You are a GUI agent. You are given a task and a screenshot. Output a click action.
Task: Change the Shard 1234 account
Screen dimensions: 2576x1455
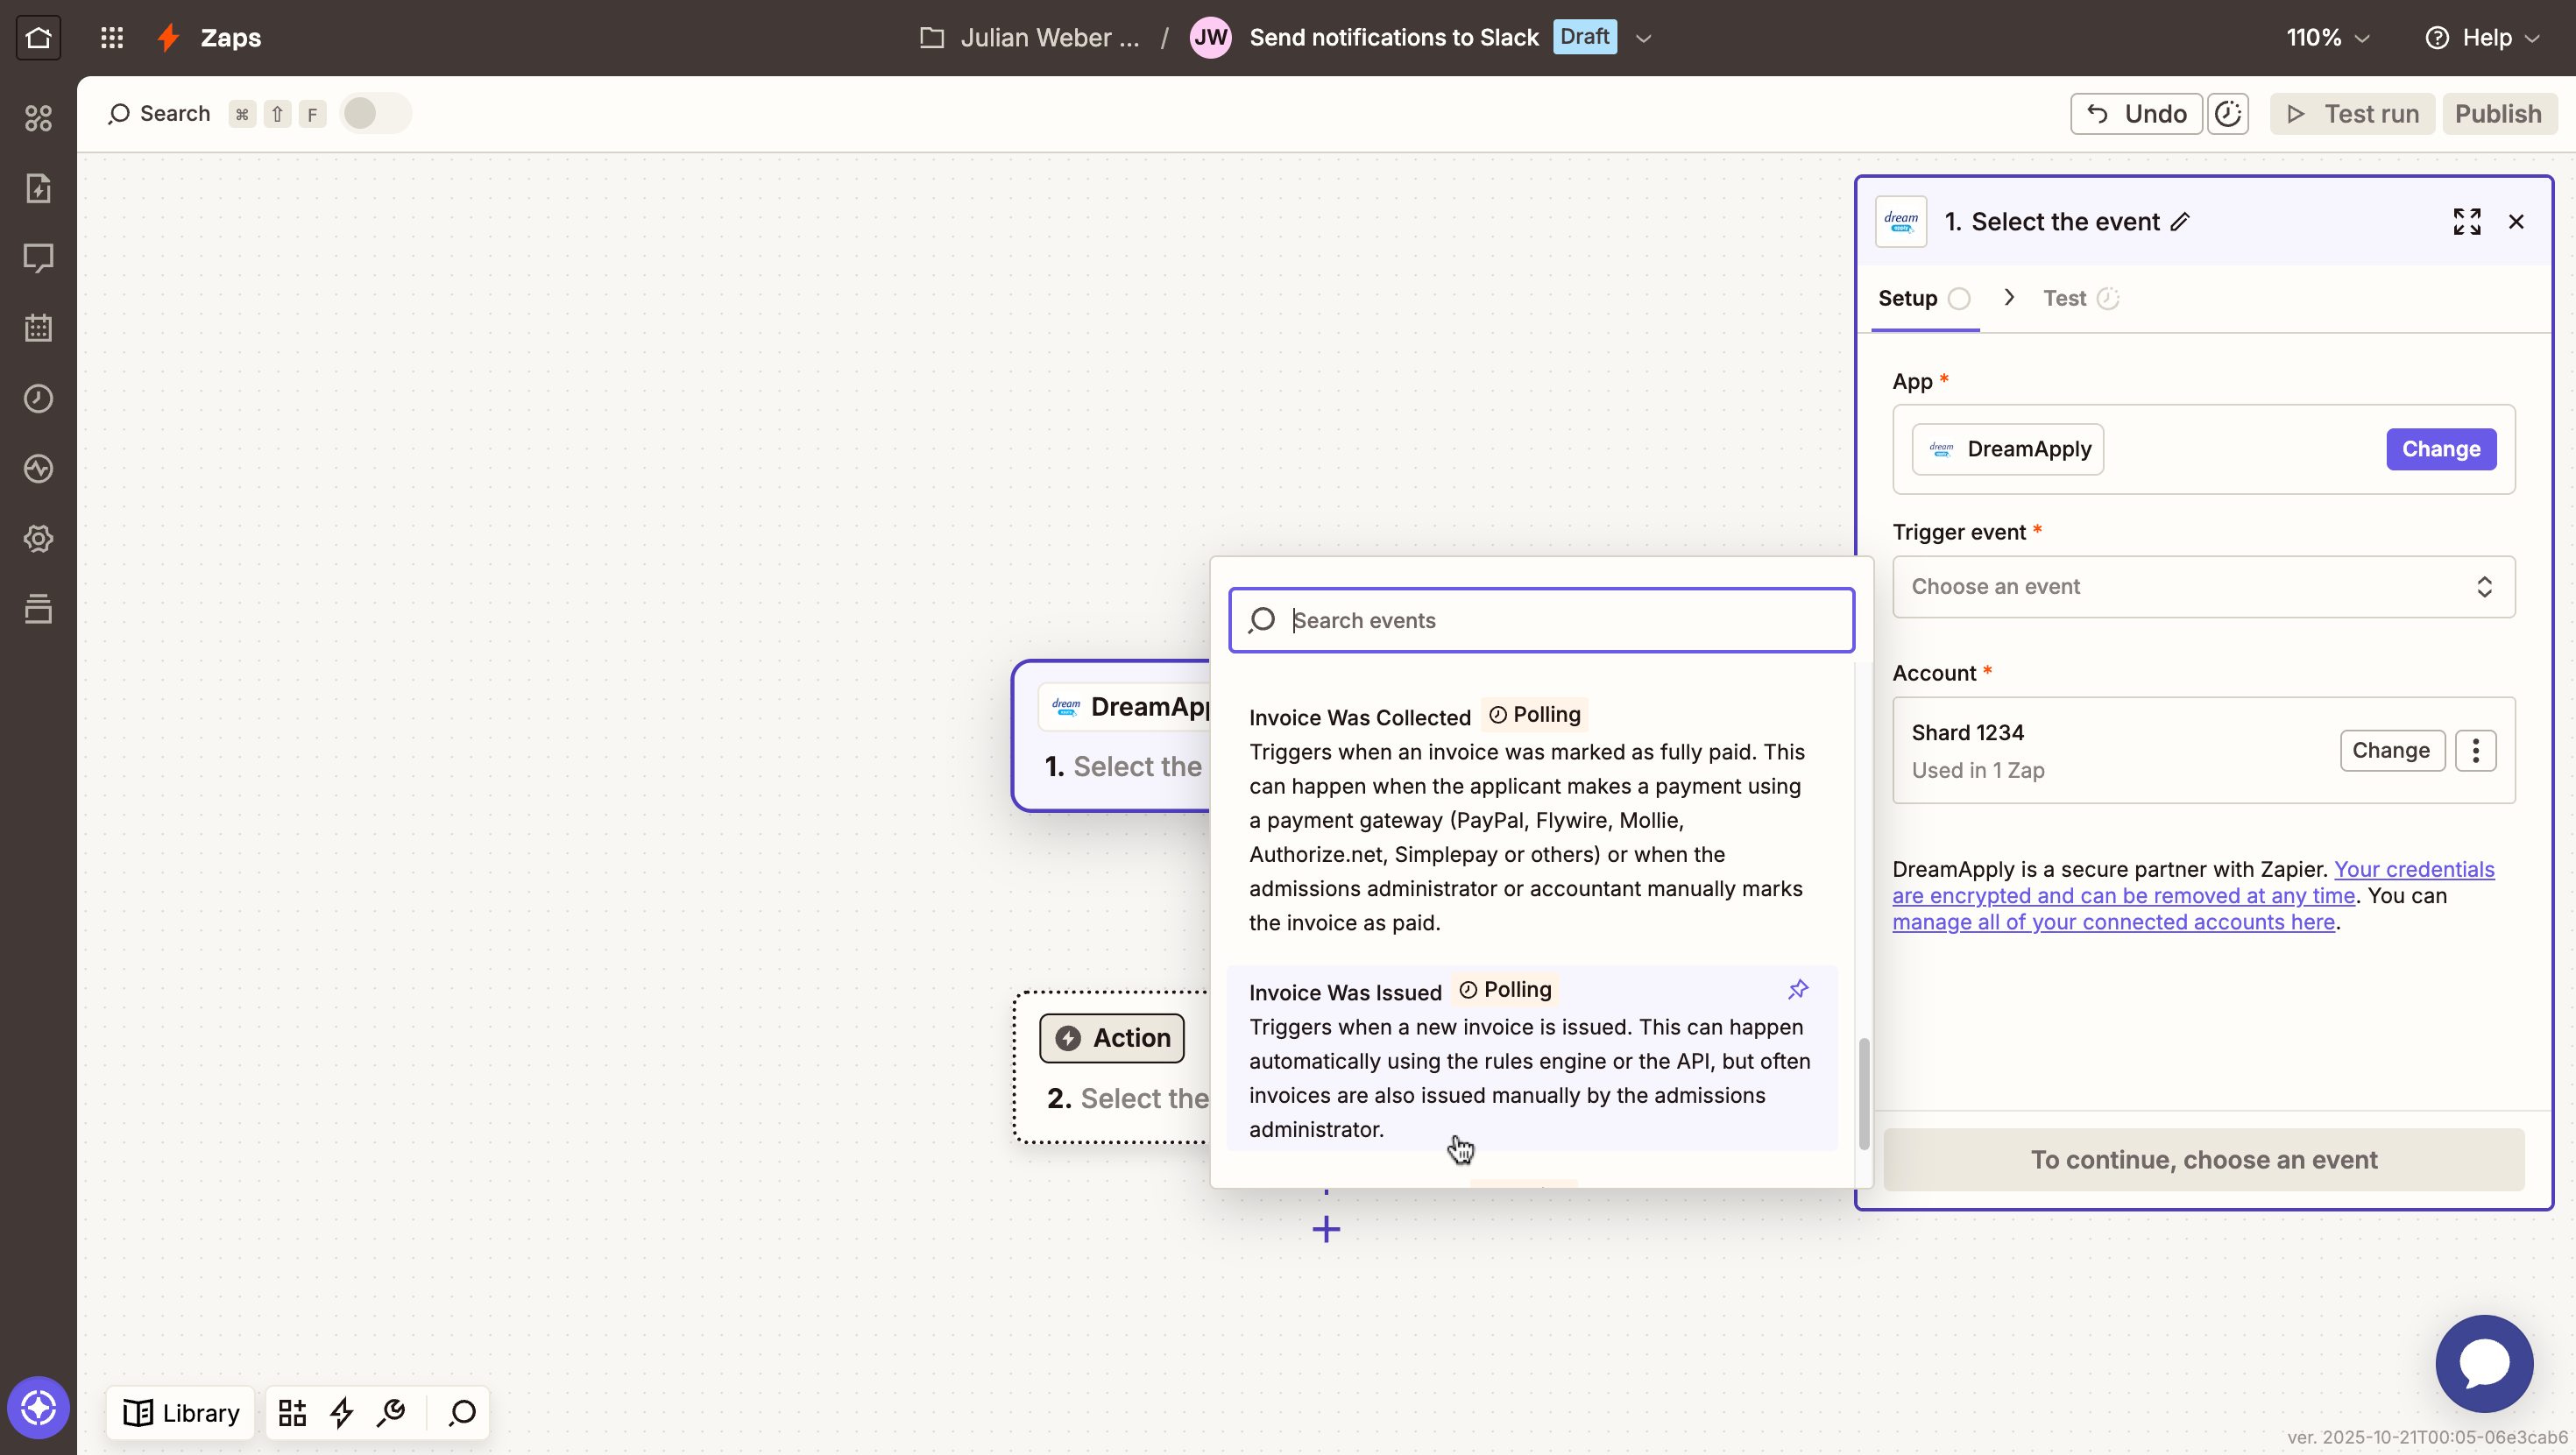point(2391,750)
